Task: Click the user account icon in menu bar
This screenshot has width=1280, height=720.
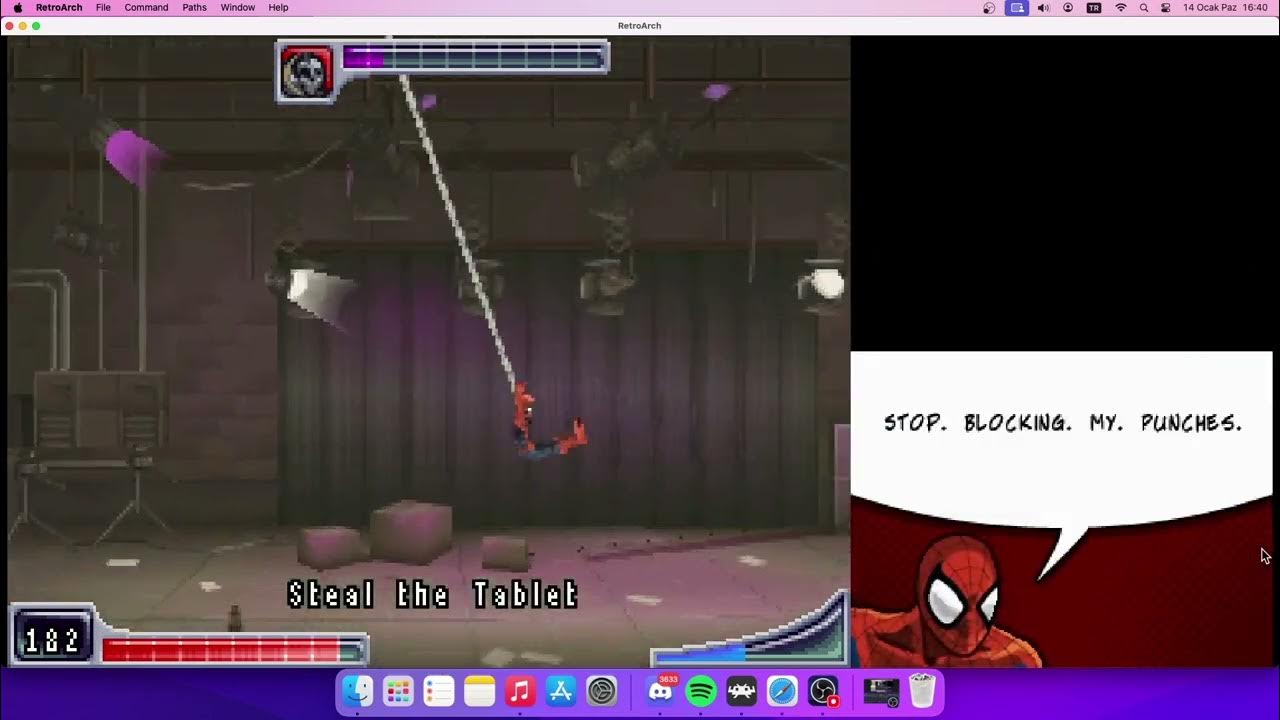Action: 1068,7
